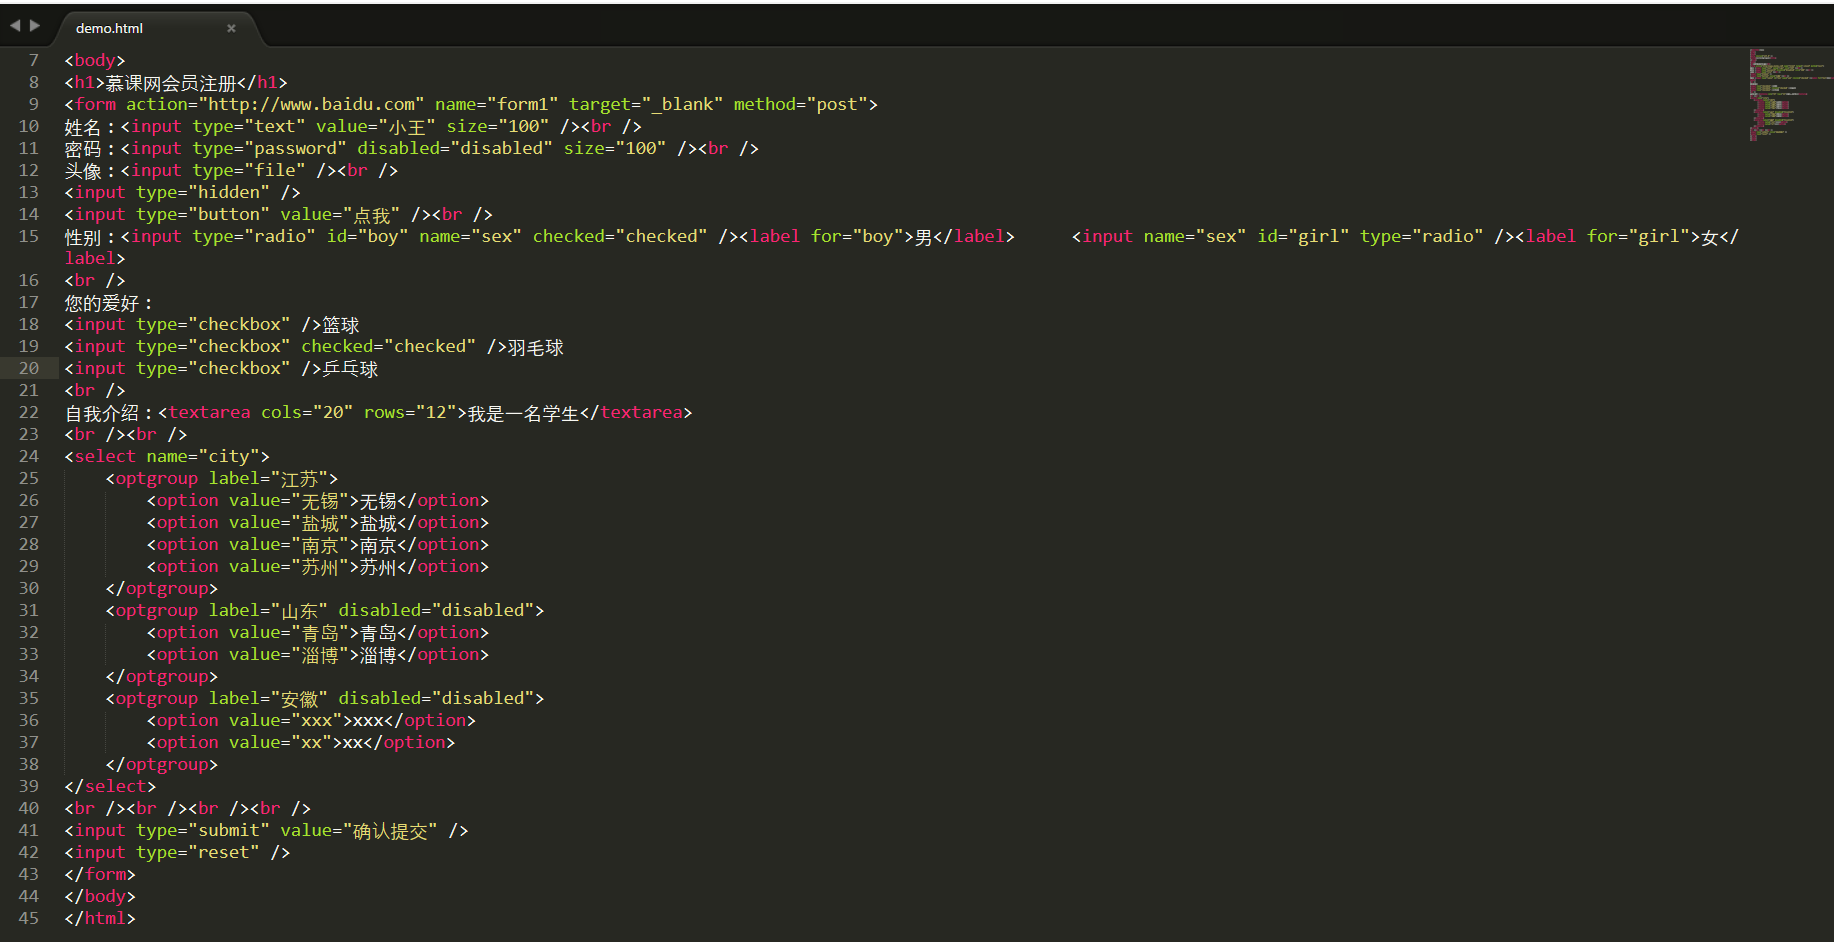Click the textarea content "我是一名学生"
The height and width of the screenshot is (942, 1834).
tap(524, 413)
